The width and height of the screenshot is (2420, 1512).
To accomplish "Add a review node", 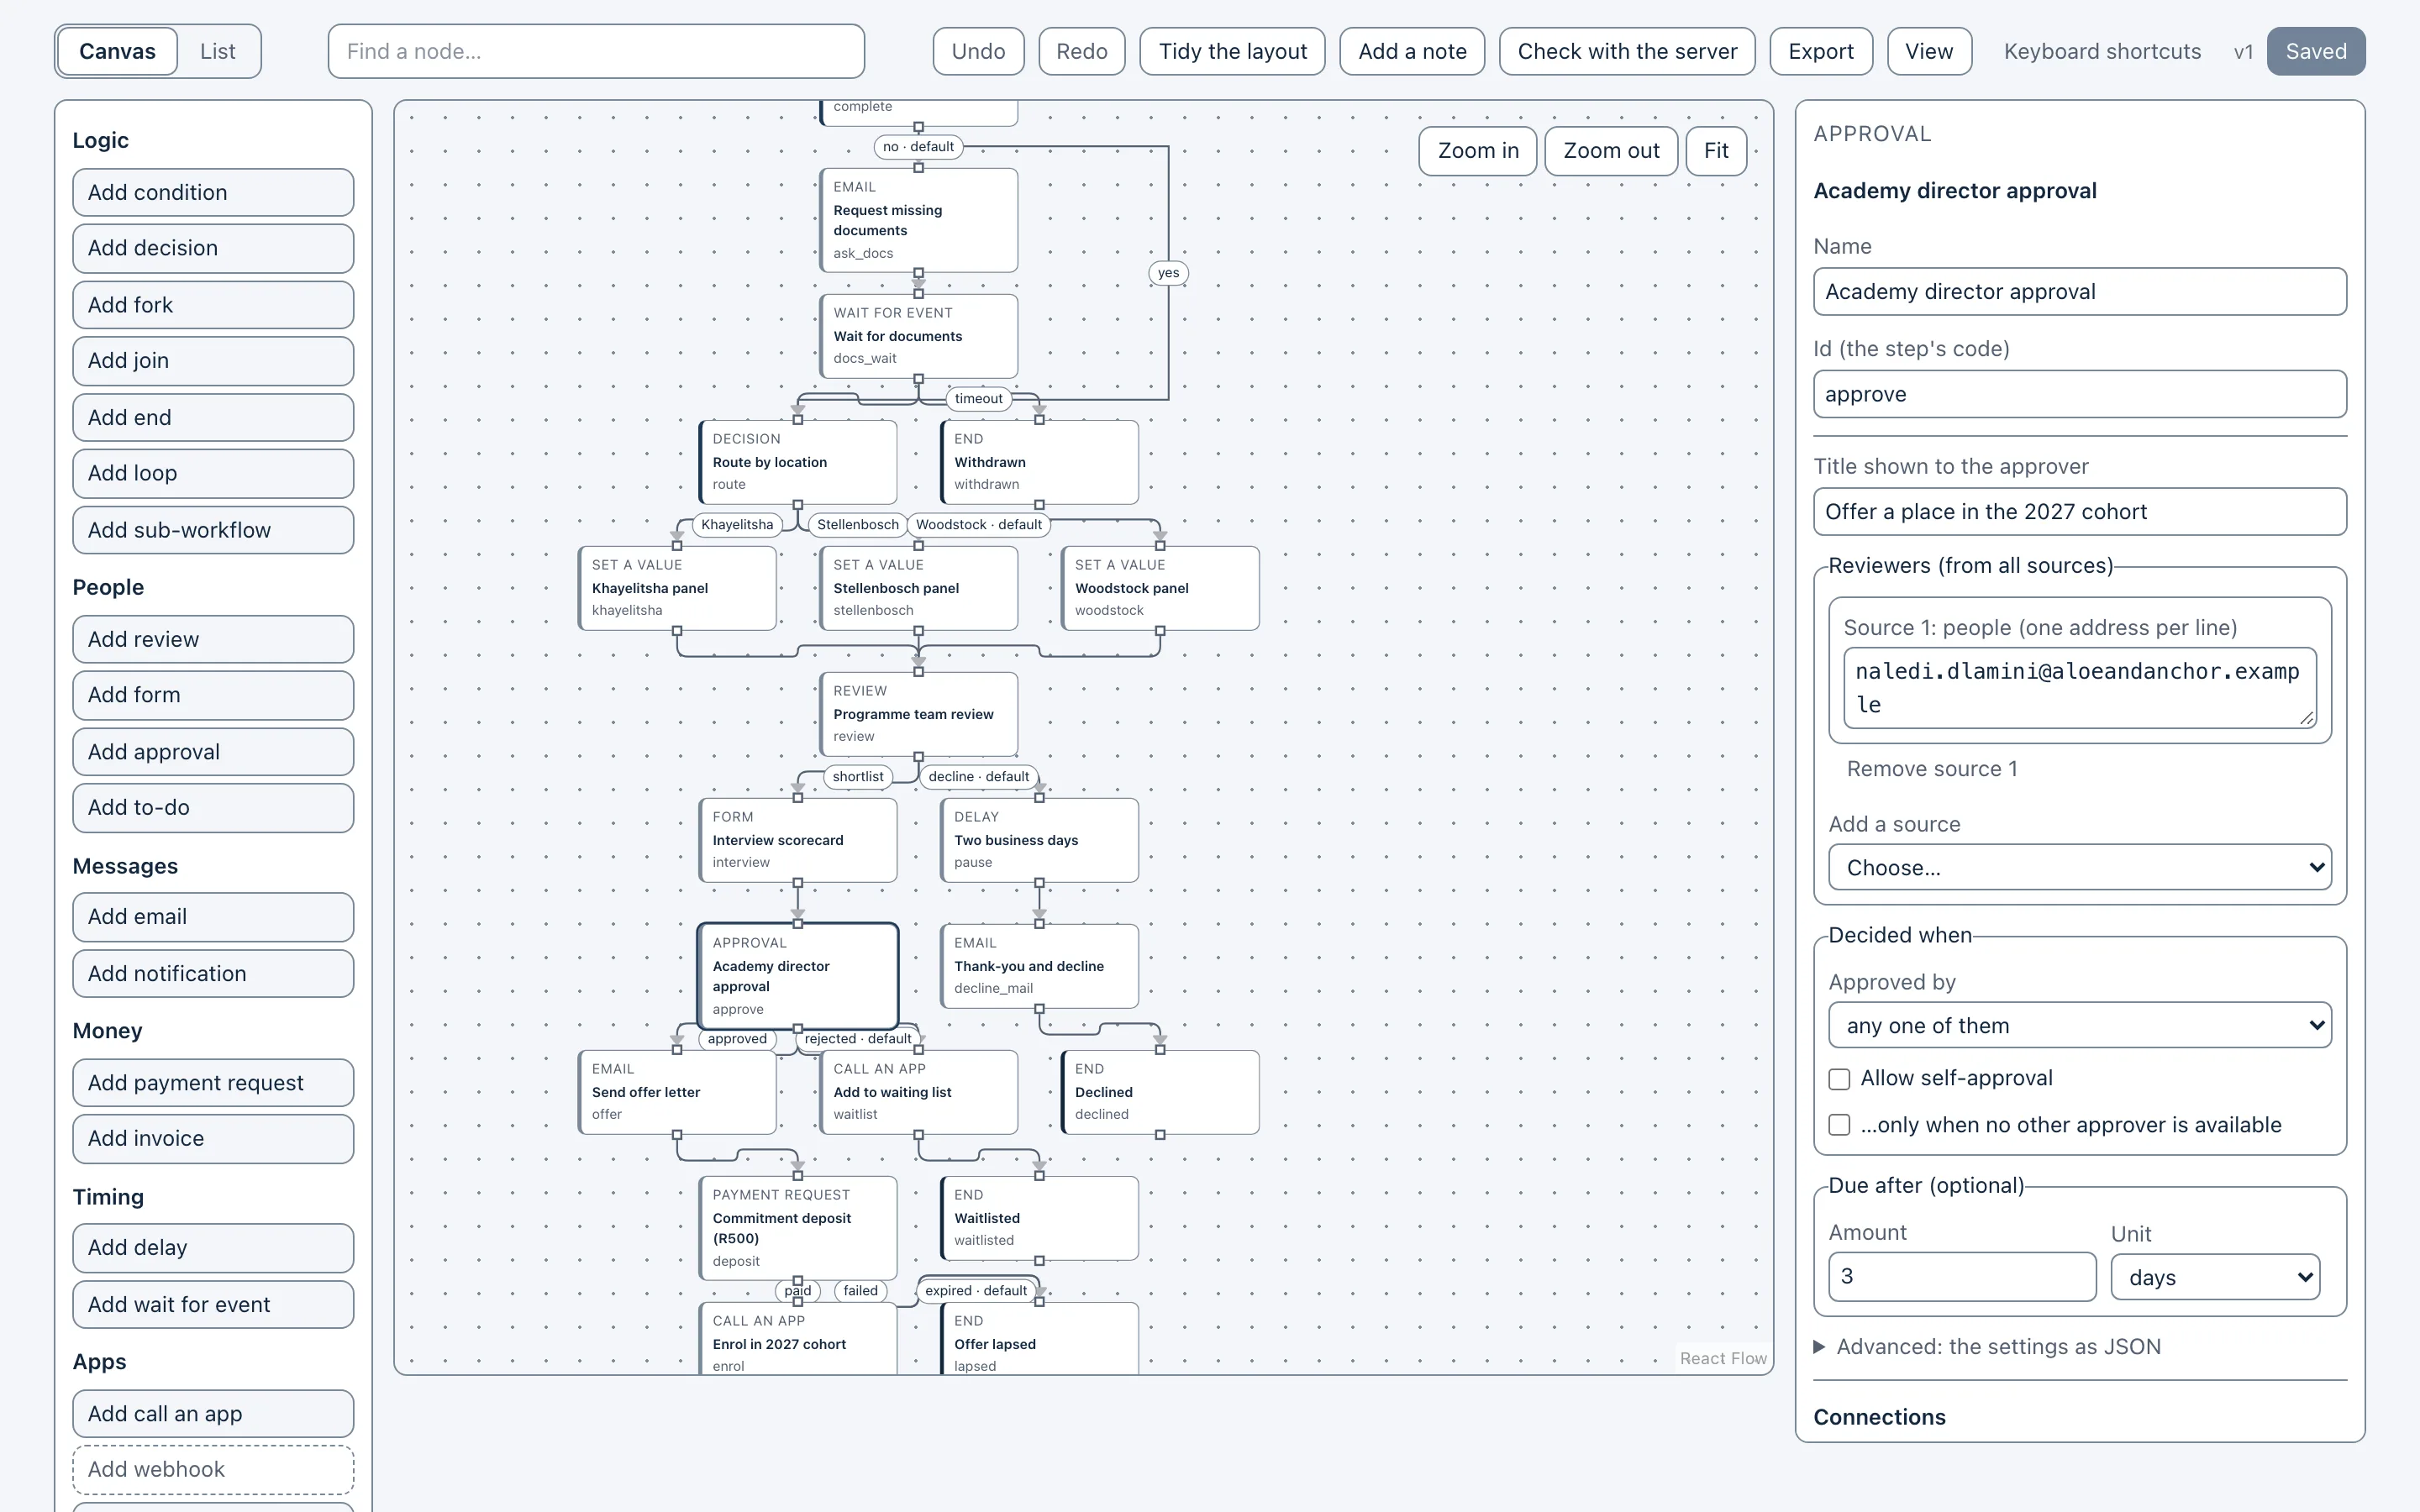I will 213,639.
